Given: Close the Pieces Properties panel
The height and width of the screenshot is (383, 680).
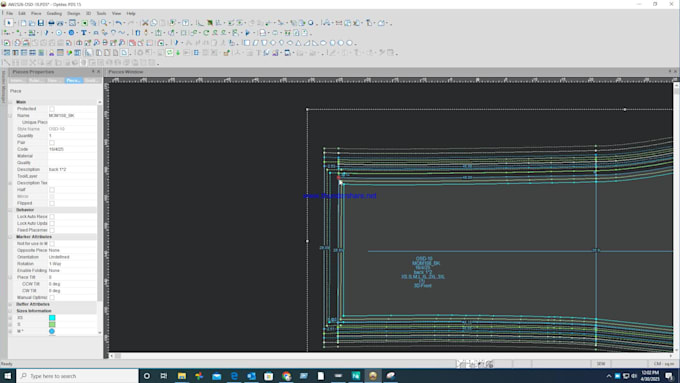Looking at the screenshot, I should [98, 72].
